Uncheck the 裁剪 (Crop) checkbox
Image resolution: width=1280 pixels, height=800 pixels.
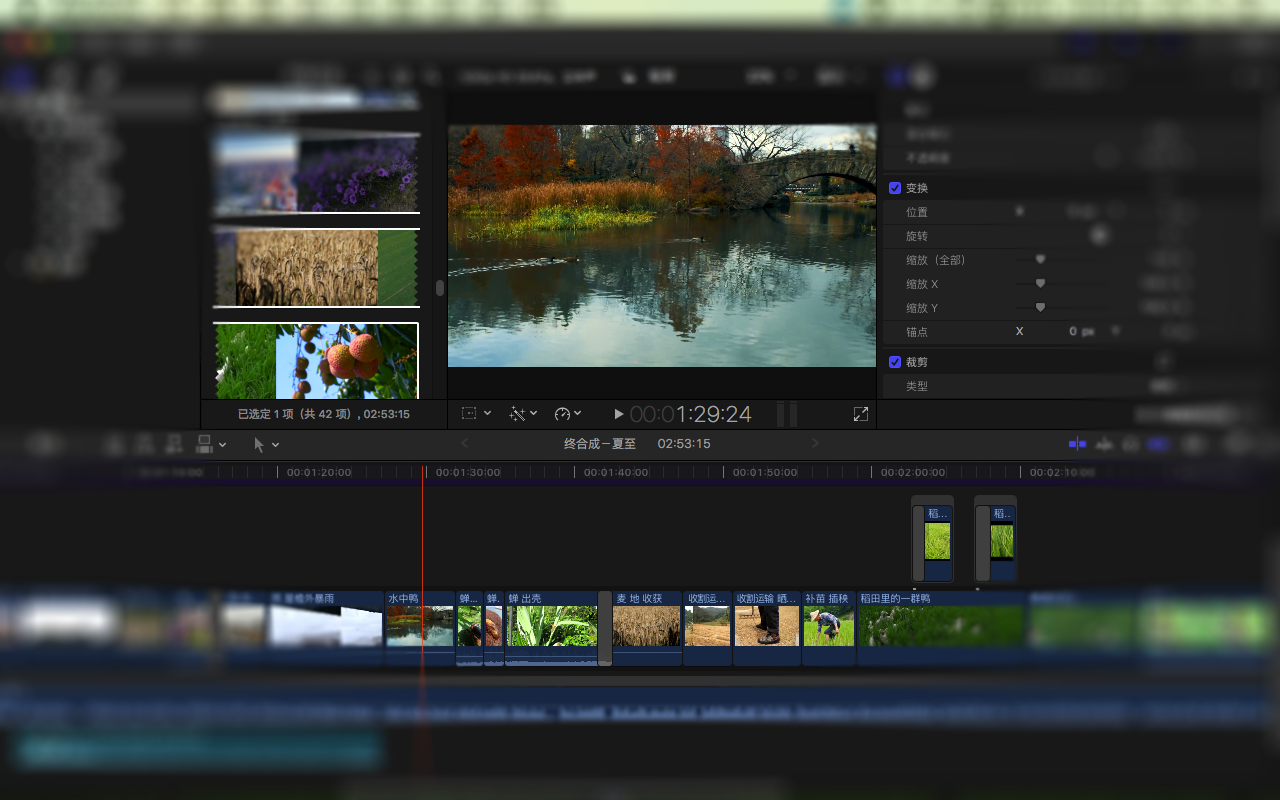coord(895,362)
